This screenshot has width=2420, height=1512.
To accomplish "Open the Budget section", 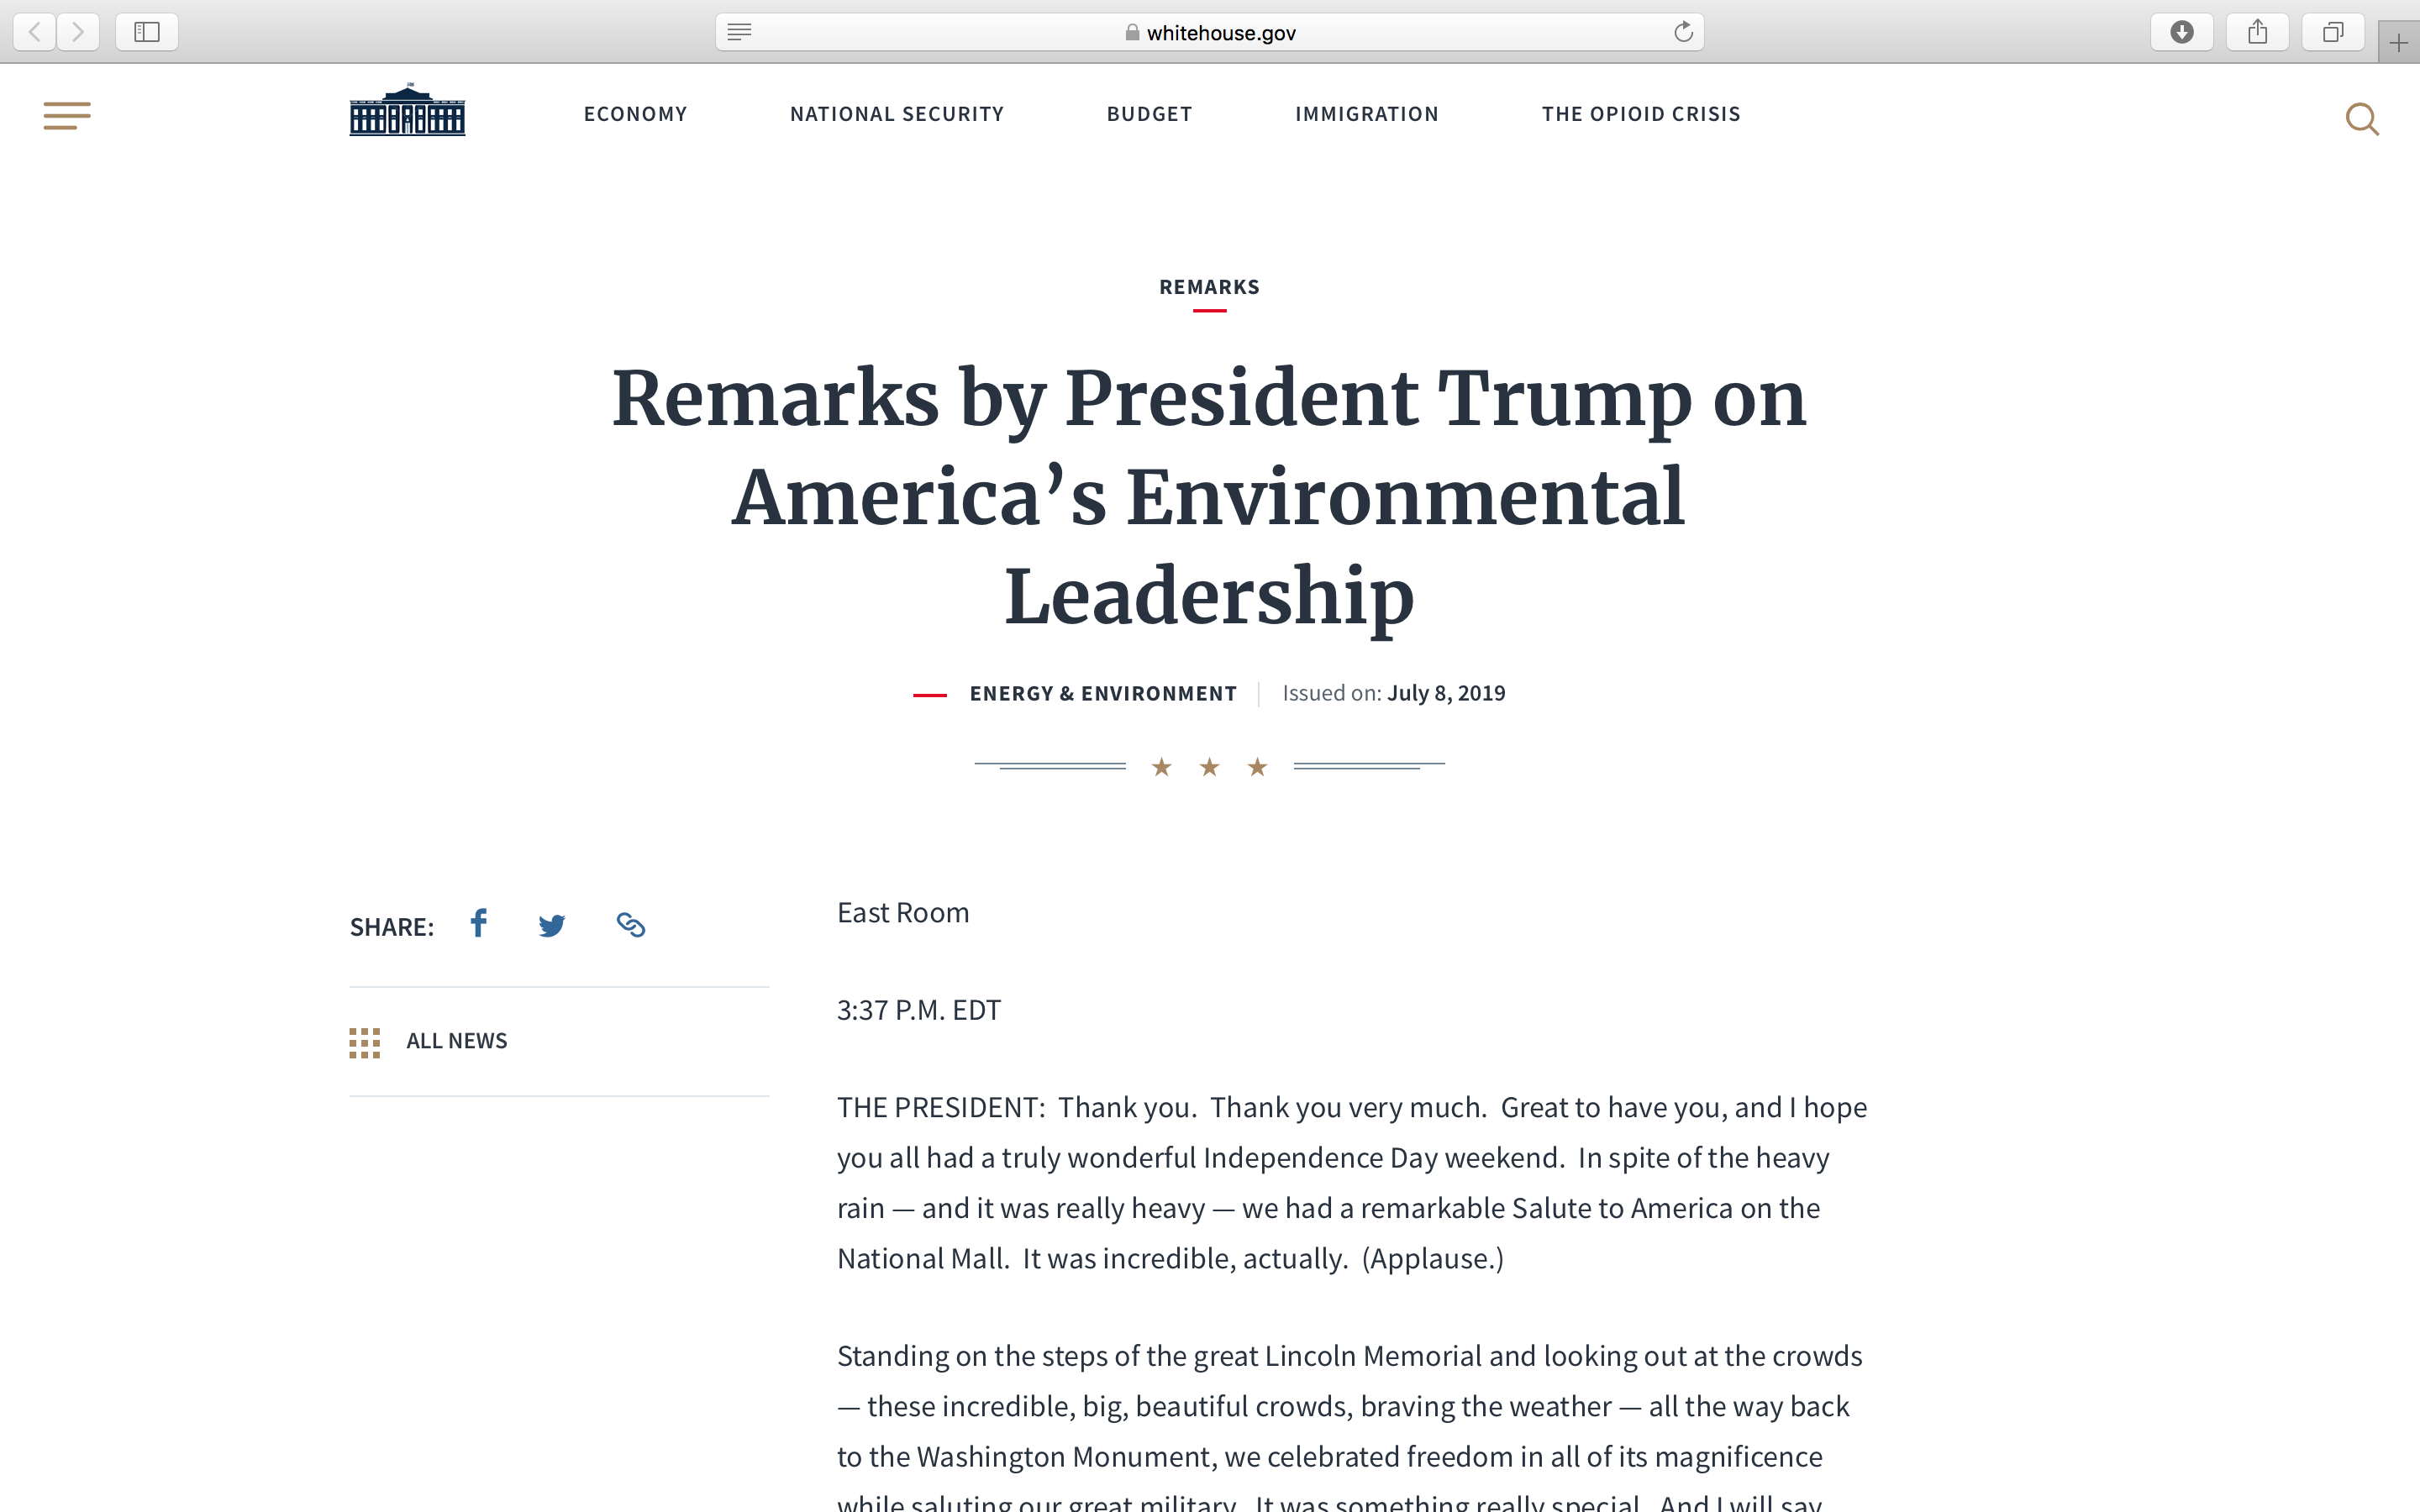I will pos(1150,114).
